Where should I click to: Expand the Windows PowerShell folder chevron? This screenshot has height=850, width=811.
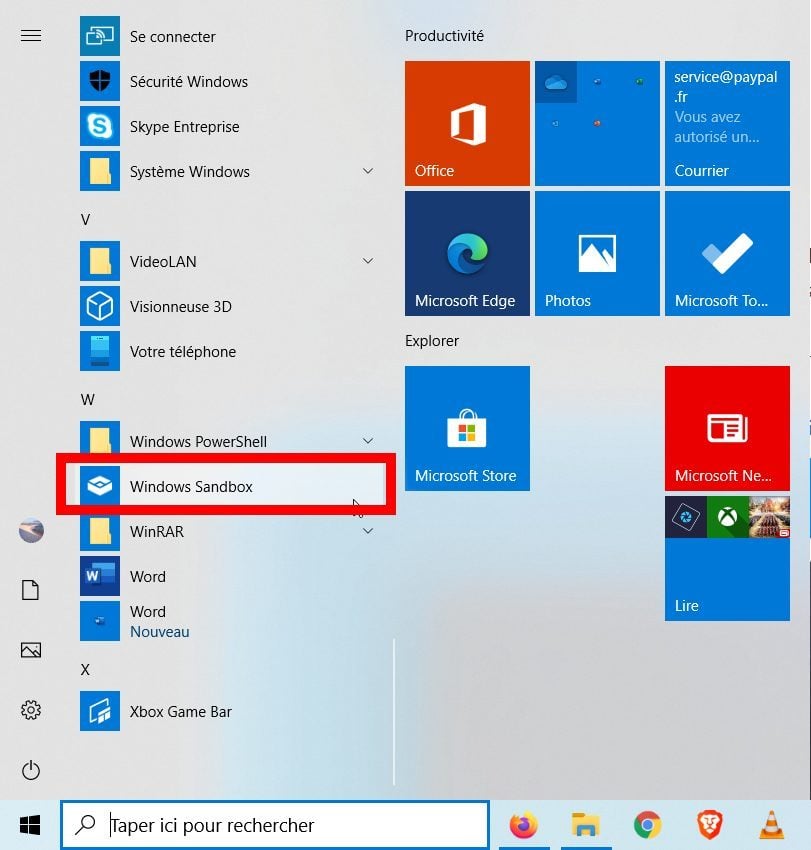[368, 441]
